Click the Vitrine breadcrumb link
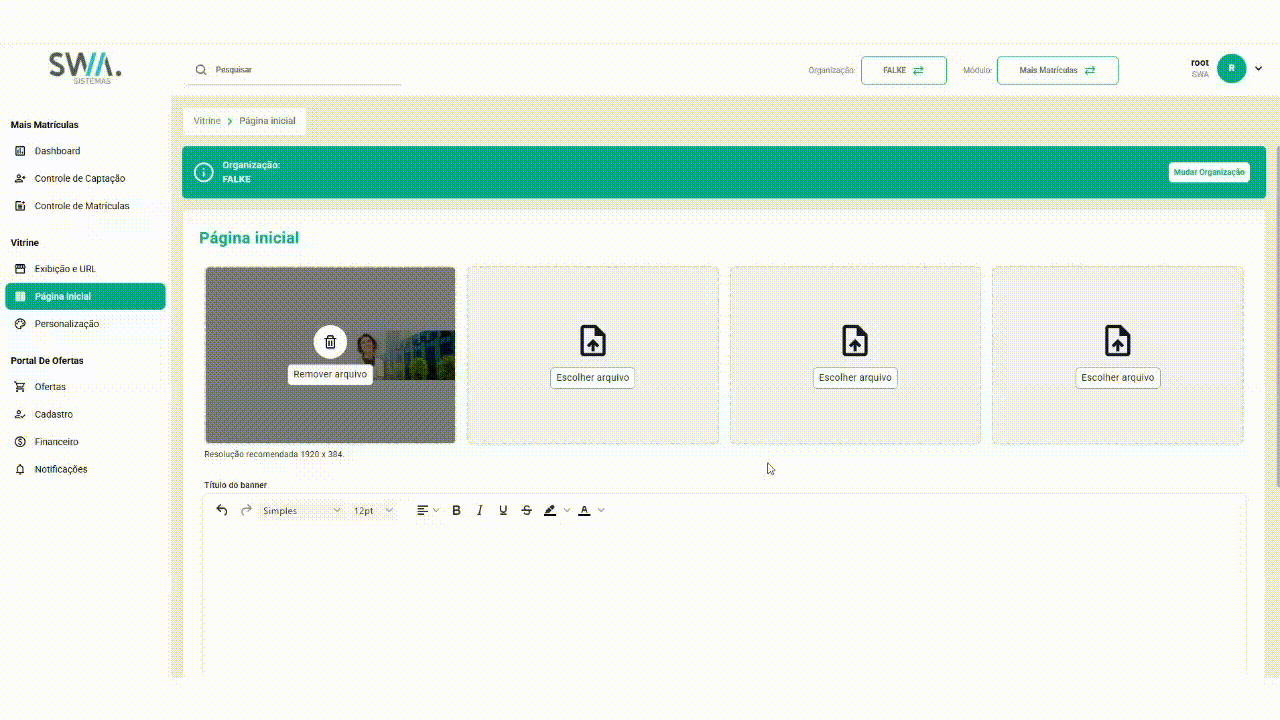Image resolution: width=1280 pixels, height=720 pixels. [x=207, y=121]
